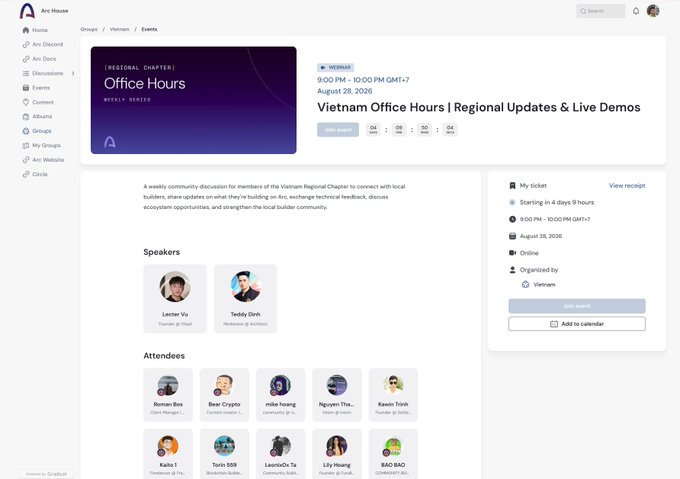Image resolution: width=680 pixels, height=479 pixels.
Task: Click the Albums icon in sidebar
Action: pyautogui.click(x=26, y=116)
